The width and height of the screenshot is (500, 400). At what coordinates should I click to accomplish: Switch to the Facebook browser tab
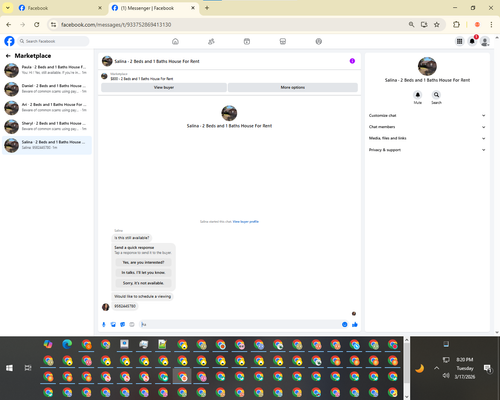click(60, 8)
